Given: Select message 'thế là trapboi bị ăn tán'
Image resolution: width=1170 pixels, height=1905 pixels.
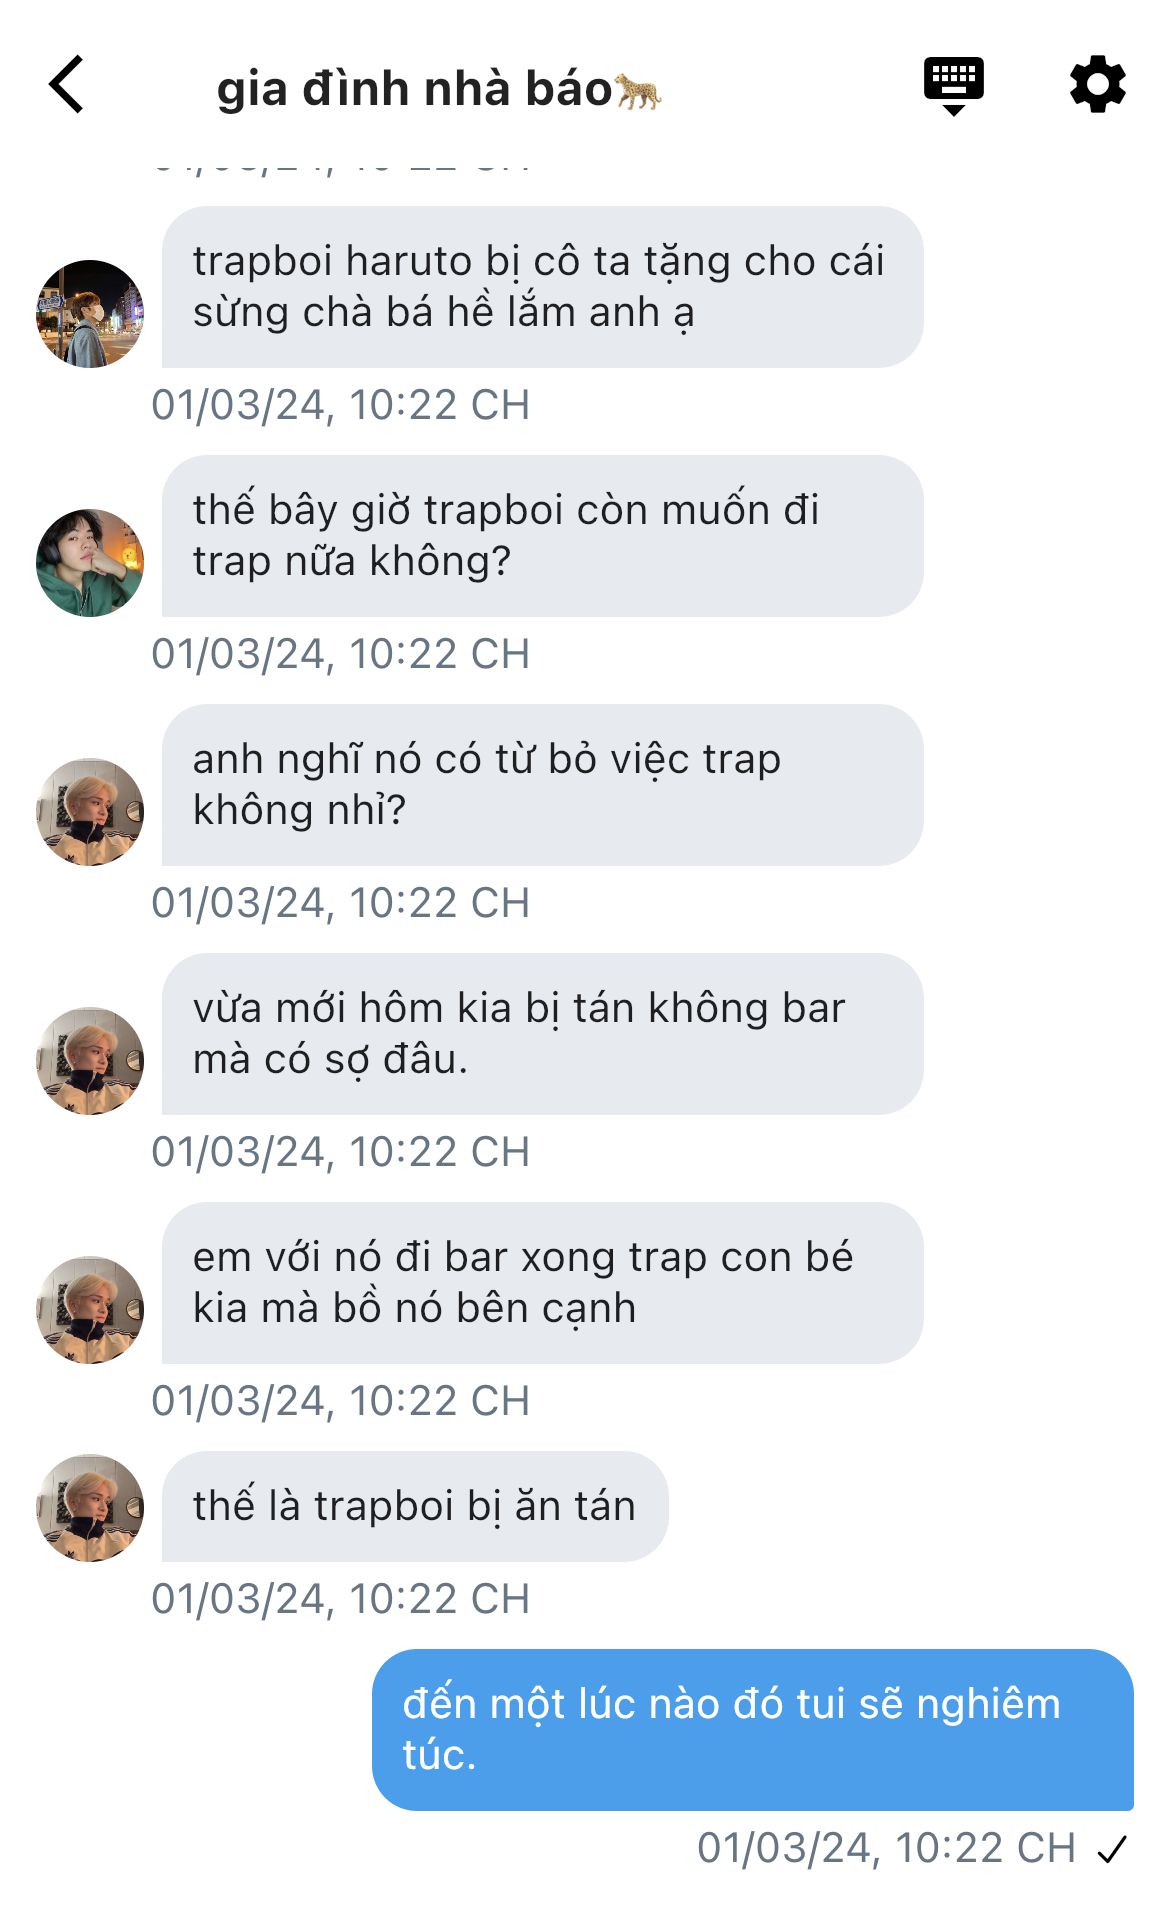Looking at the screenshot, I should point(415,1507).
